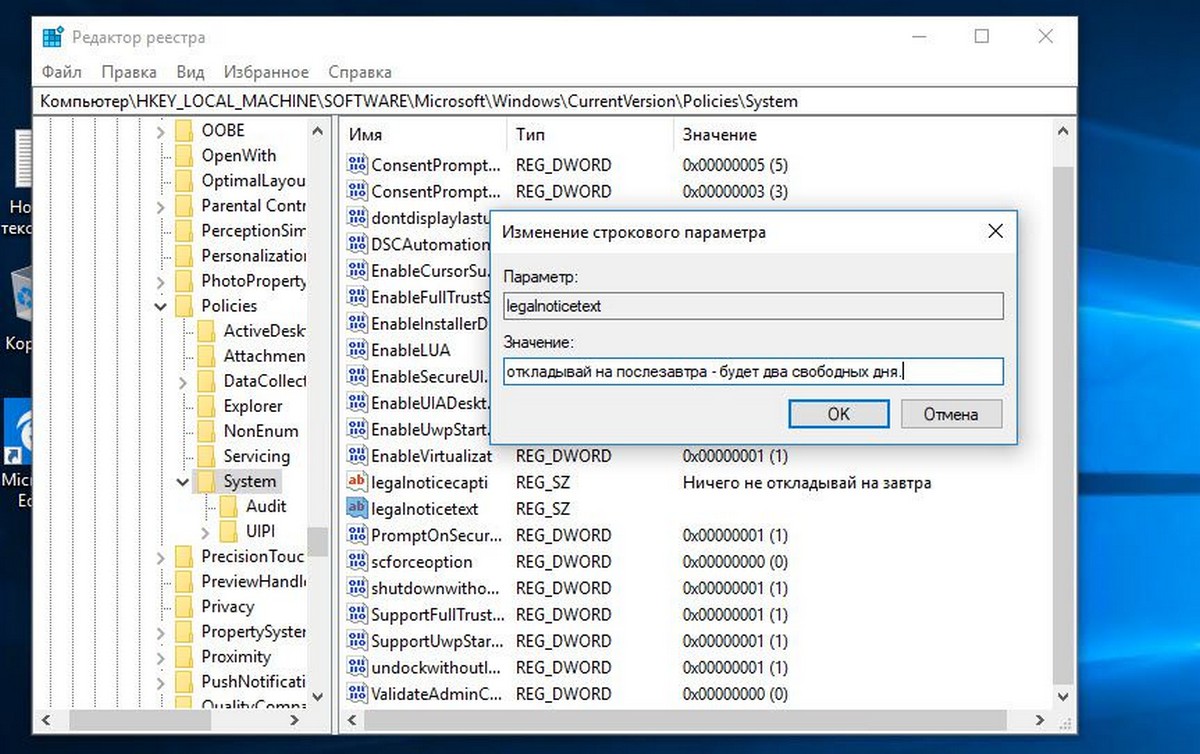Close the string edit dialog
This screenshot has height=754, width=1200.
click(995, 232)
